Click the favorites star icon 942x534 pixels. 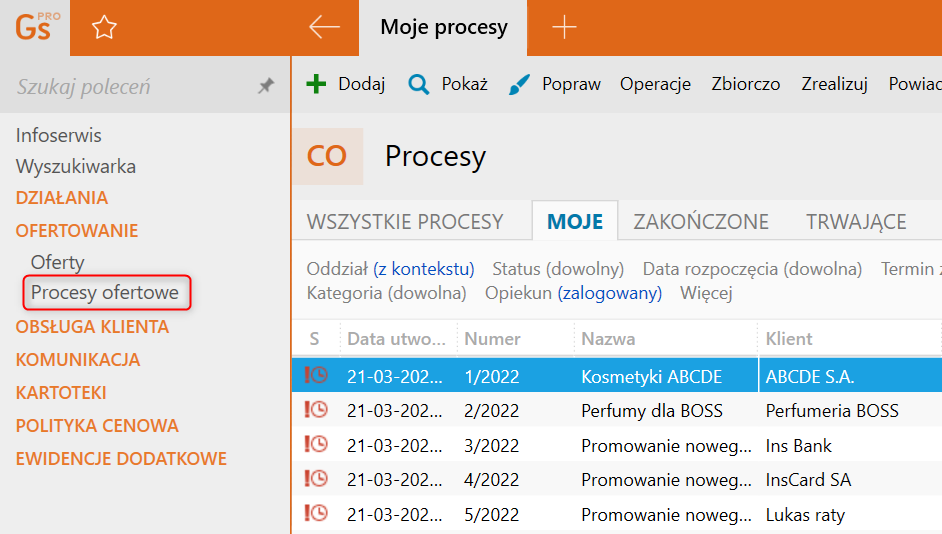pyautogui.click(x=104, y=28)
